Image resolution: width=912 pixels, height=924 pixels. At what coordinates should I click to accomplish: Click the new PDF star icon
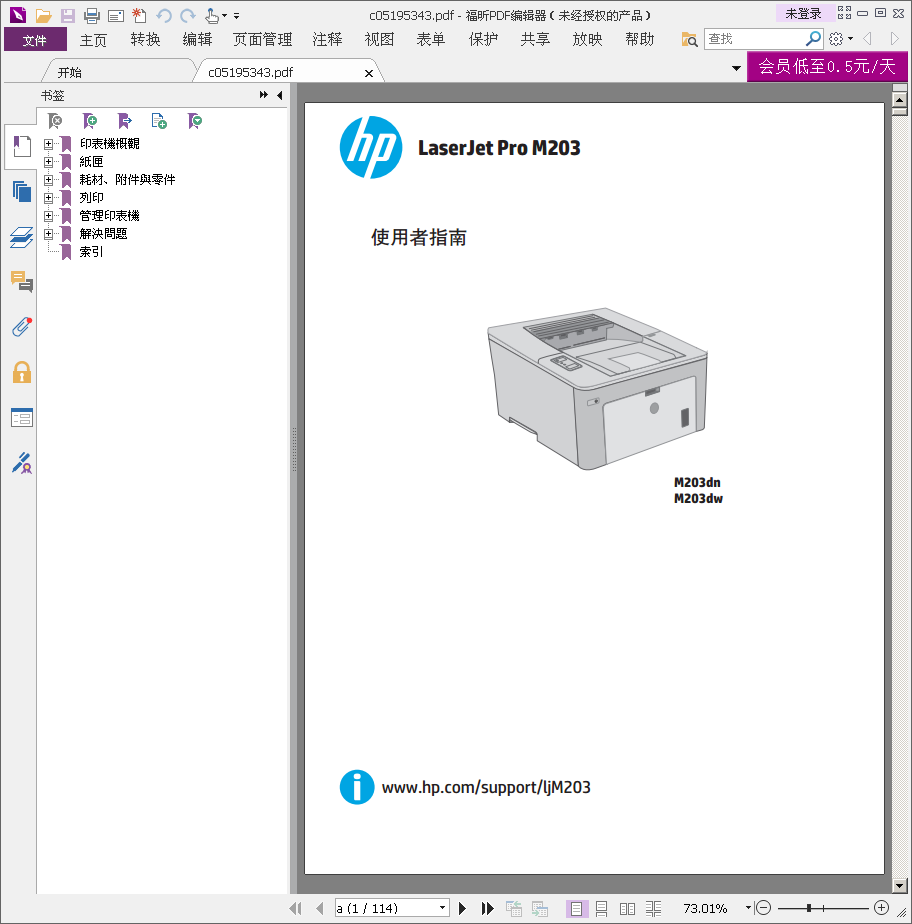coord(139,16)
